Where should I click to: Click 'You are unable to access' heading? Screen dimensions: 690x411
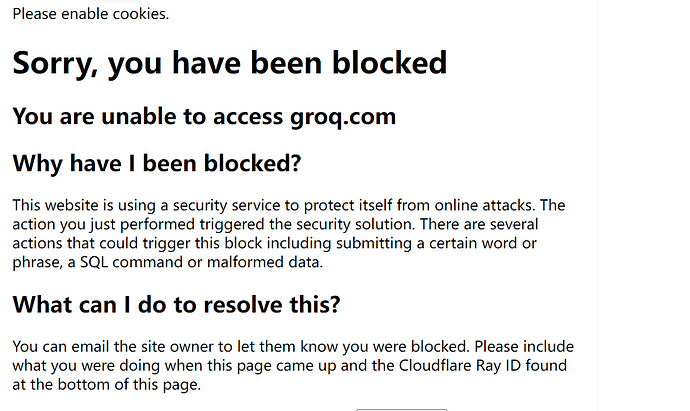147,117
